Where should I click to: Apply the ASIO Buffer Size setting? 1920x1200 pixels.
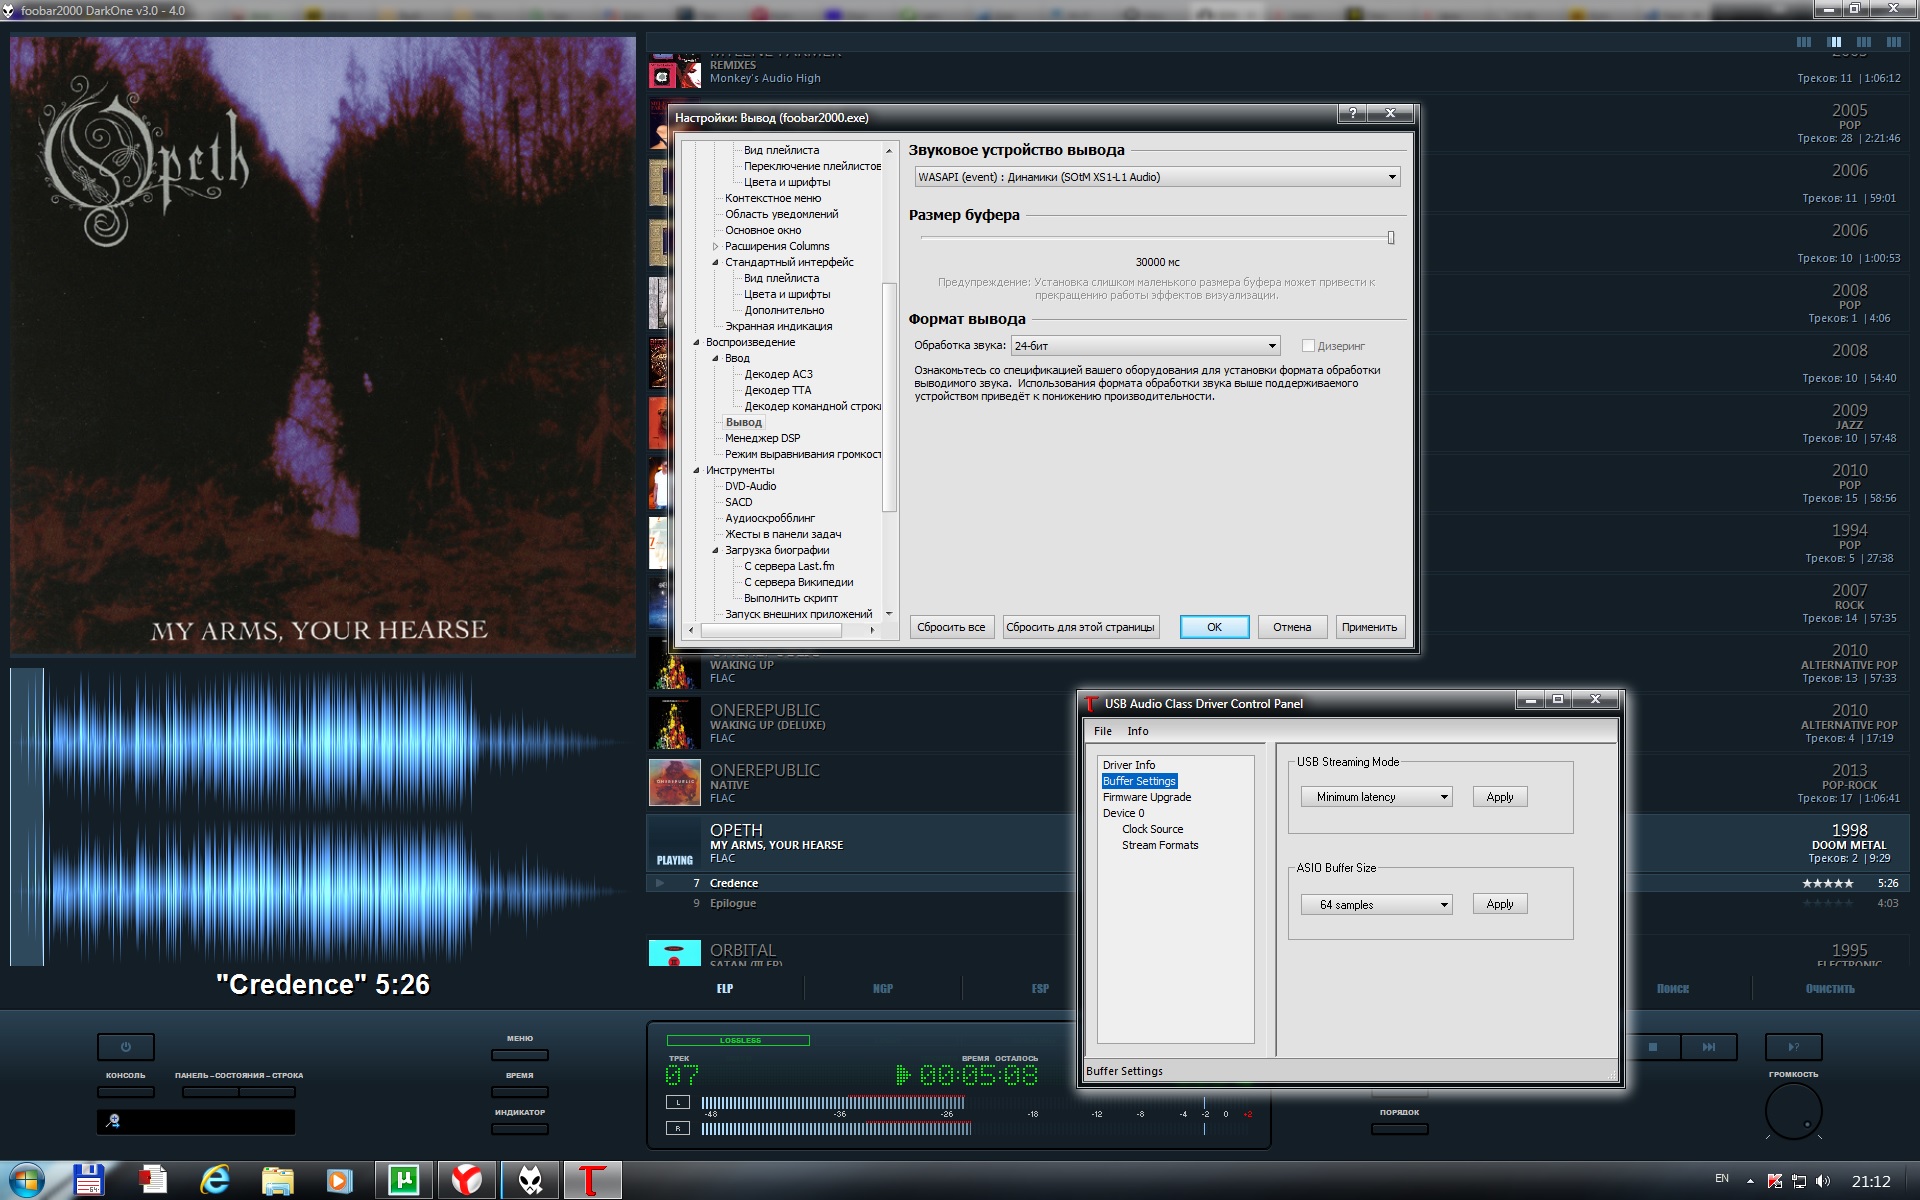pos(1500,904)
